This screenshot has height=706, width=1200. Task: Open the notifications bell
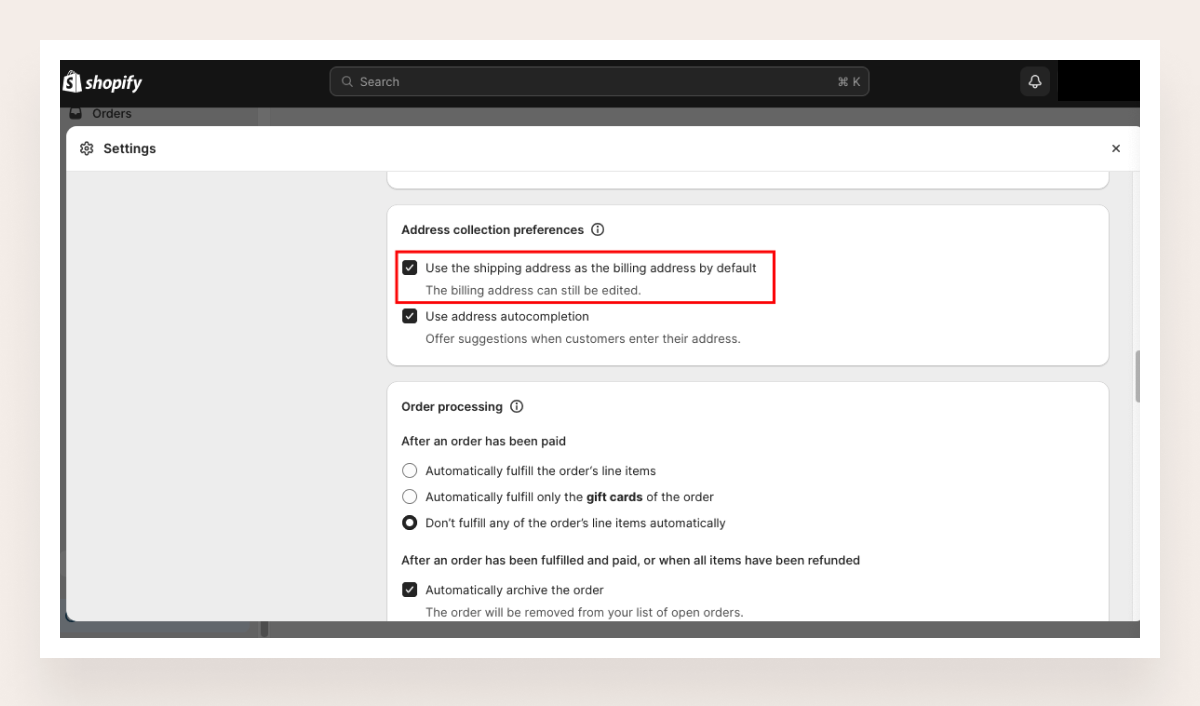click(x=1034, y=82)
